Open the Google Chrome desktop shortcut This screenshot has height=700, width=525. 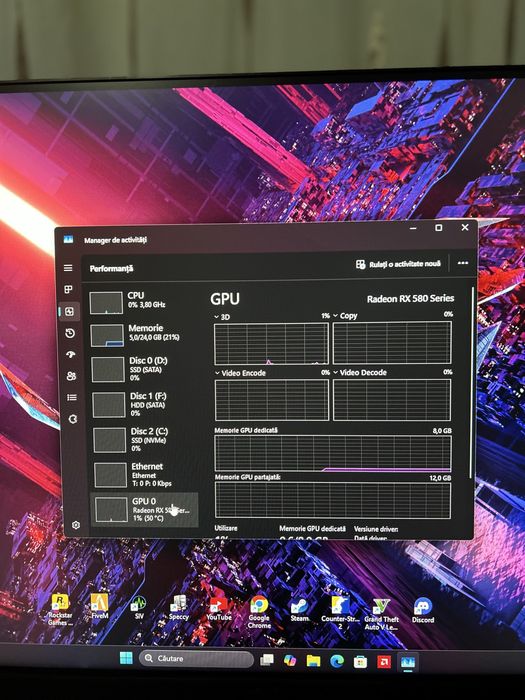click(x=259, y=612)
